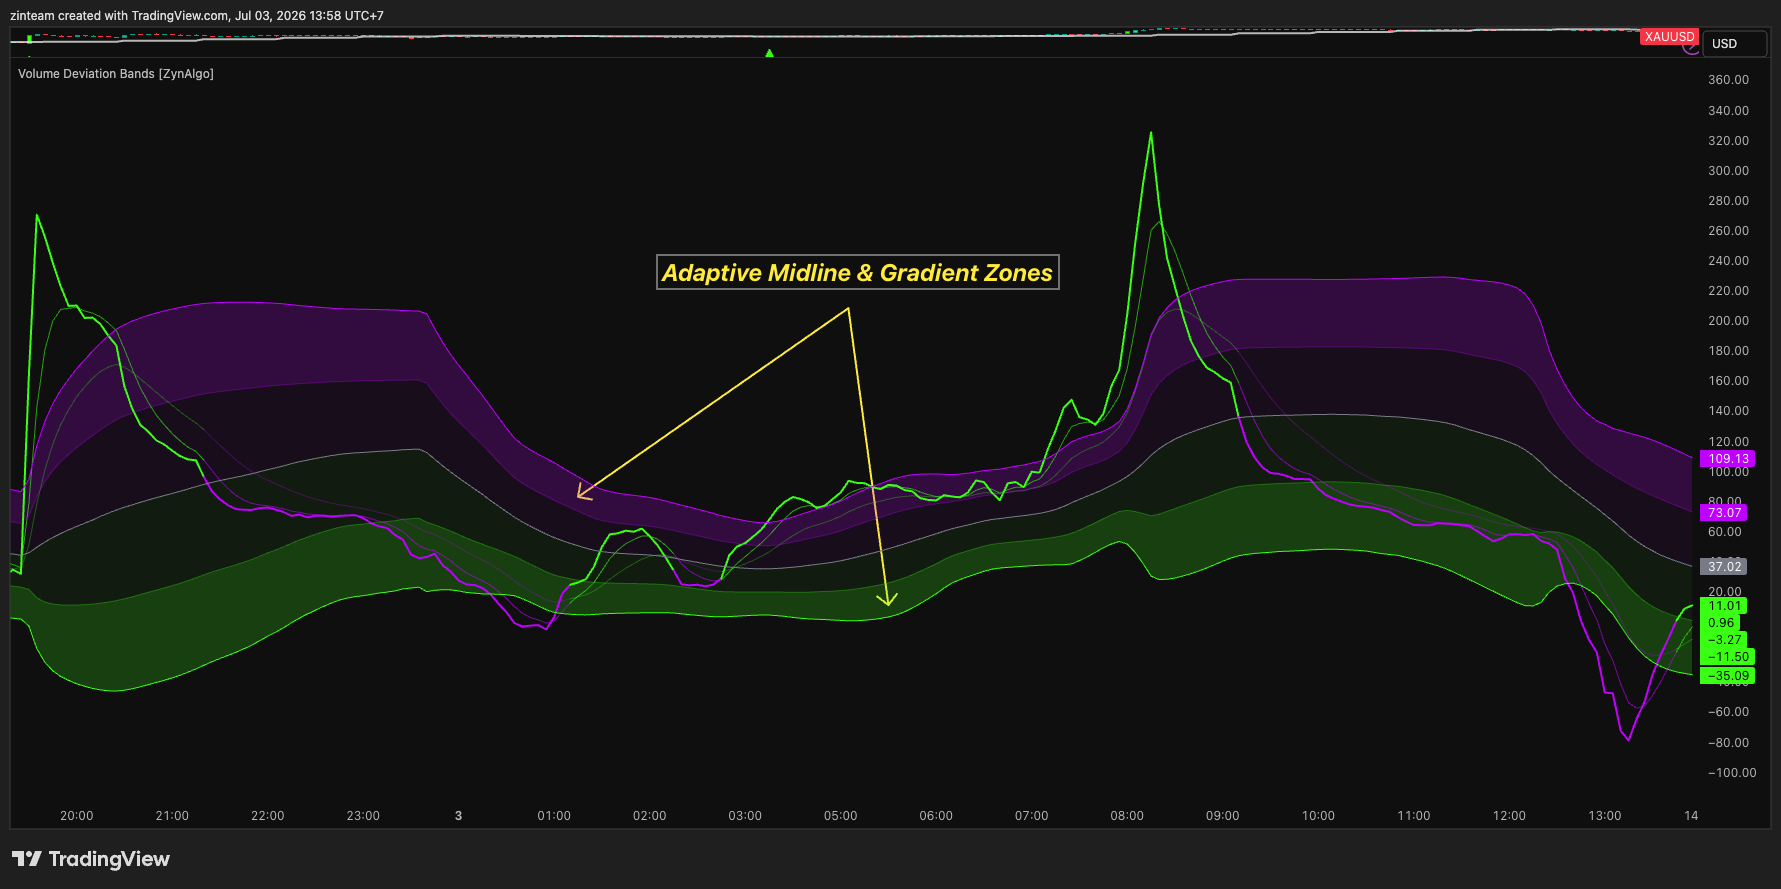
Task: Click the 07:00 time axis label
Action: [1032, 816]
